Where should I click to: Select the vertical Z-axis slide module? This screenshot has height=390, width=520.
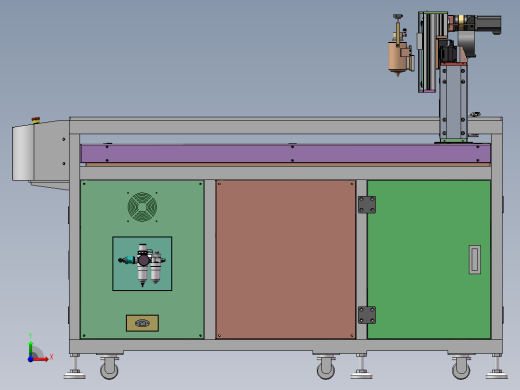click(428, 52)
